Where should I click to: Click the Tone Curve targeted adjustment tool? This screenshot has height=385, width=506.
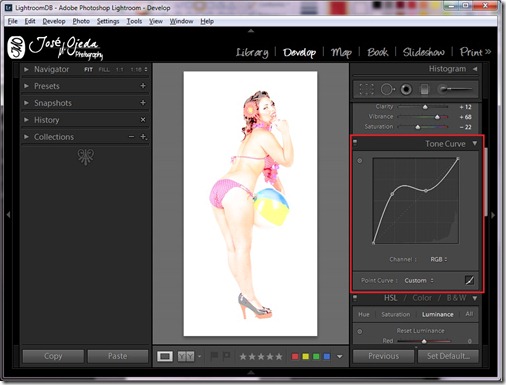(x=360, y=161)
